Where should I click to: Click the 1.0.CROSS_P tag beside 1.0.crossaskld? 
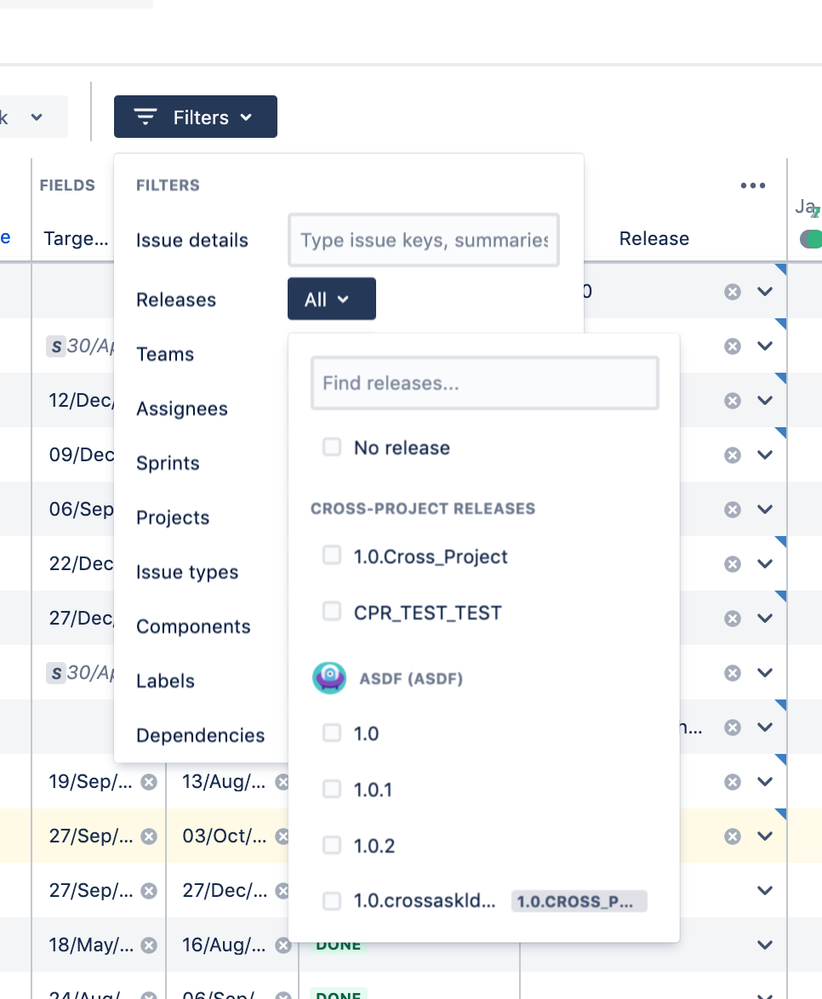[578, 900]
